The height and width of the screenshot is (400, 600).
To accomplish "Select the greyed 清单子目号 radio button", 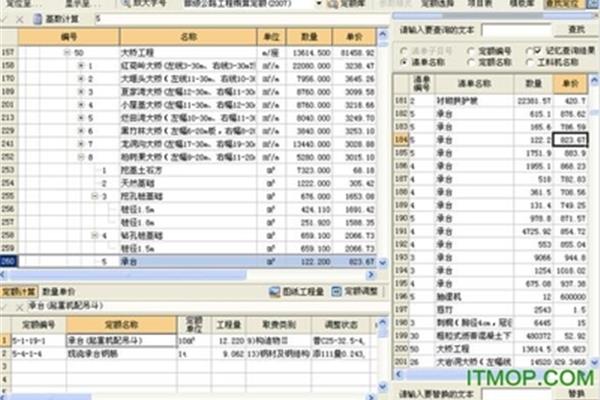I will point(403,51).
